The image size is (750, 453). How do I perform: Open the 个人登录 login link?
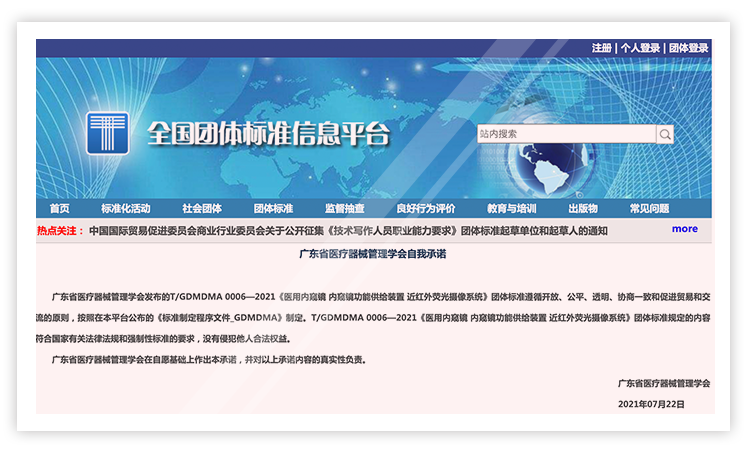pyautogui.click(x=640, y=48)
